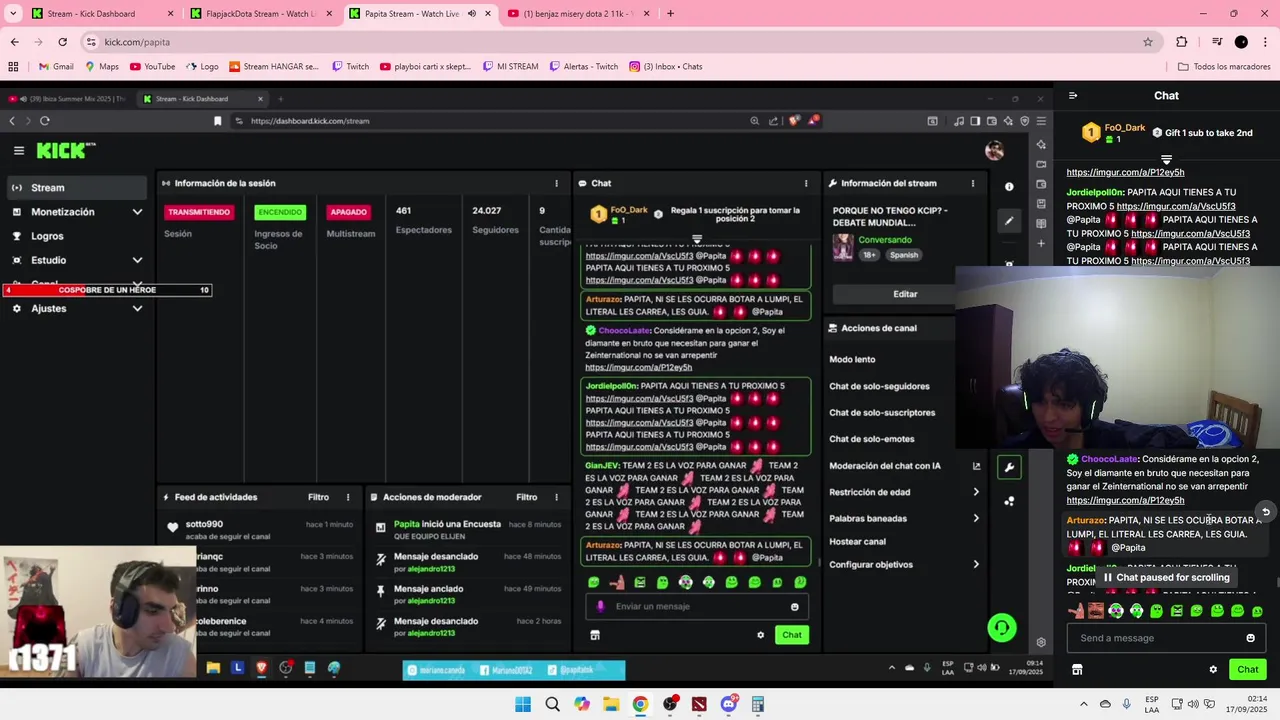Expand the pinned leaderboard arrow below FoO_Dark
Screen dimensions: 1280x720
pyautogui.click(x=1166, y=159)
